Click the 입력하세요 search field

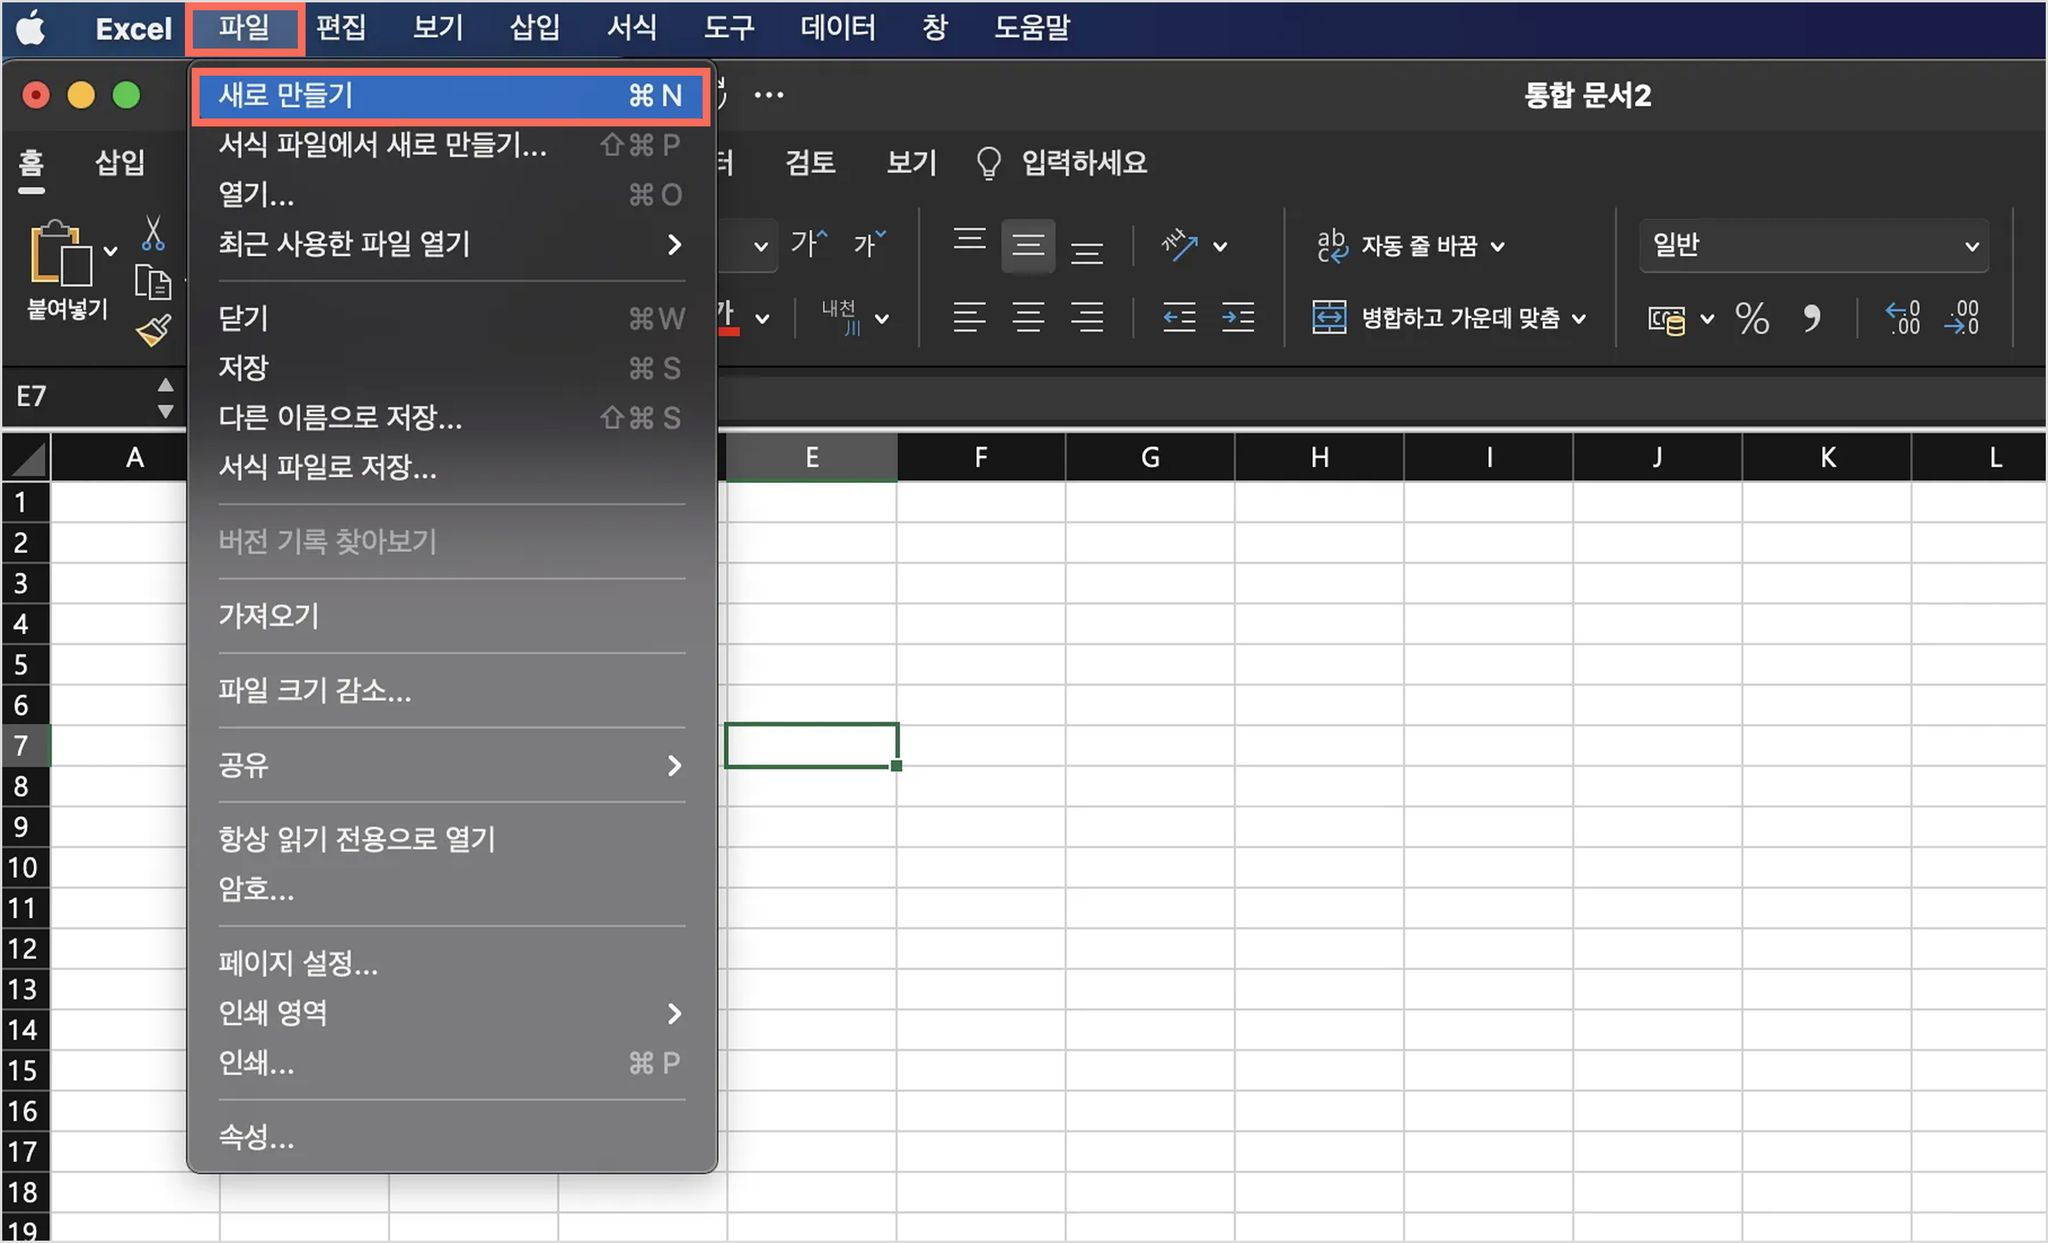[x=1062, y=162]
